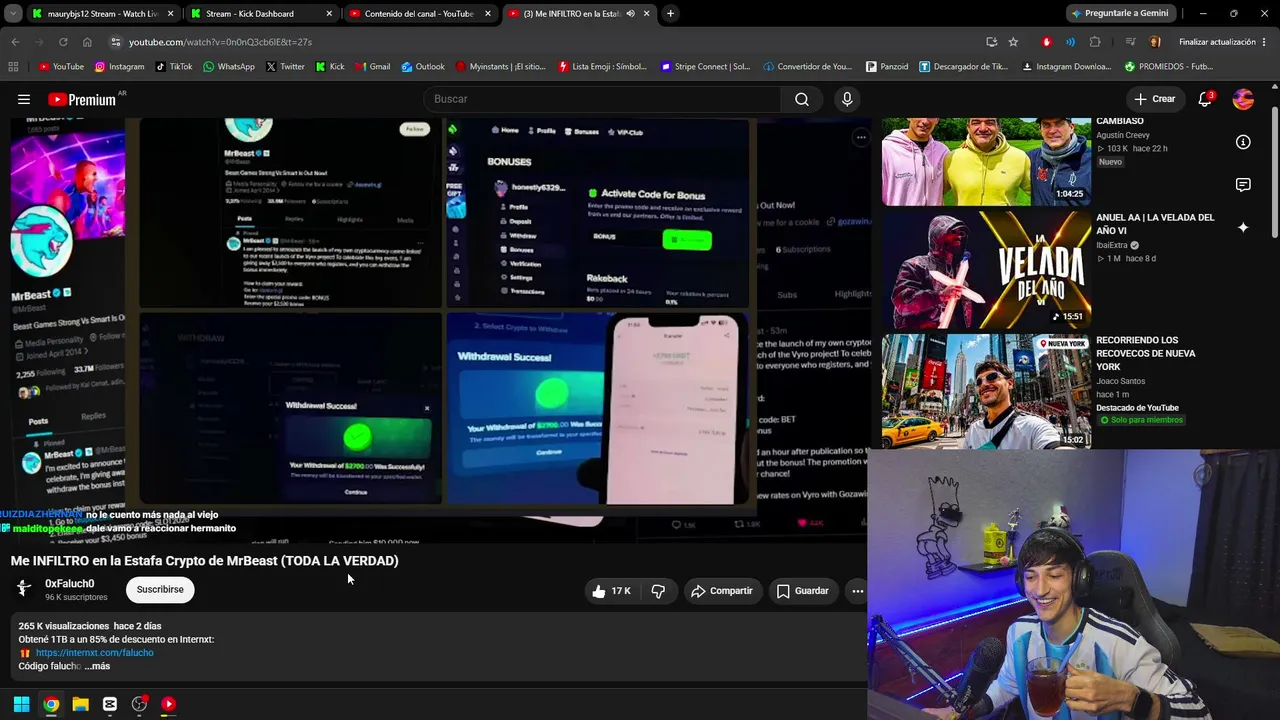Go back in browser history
1280x720 pixels.
coord(15,42)
